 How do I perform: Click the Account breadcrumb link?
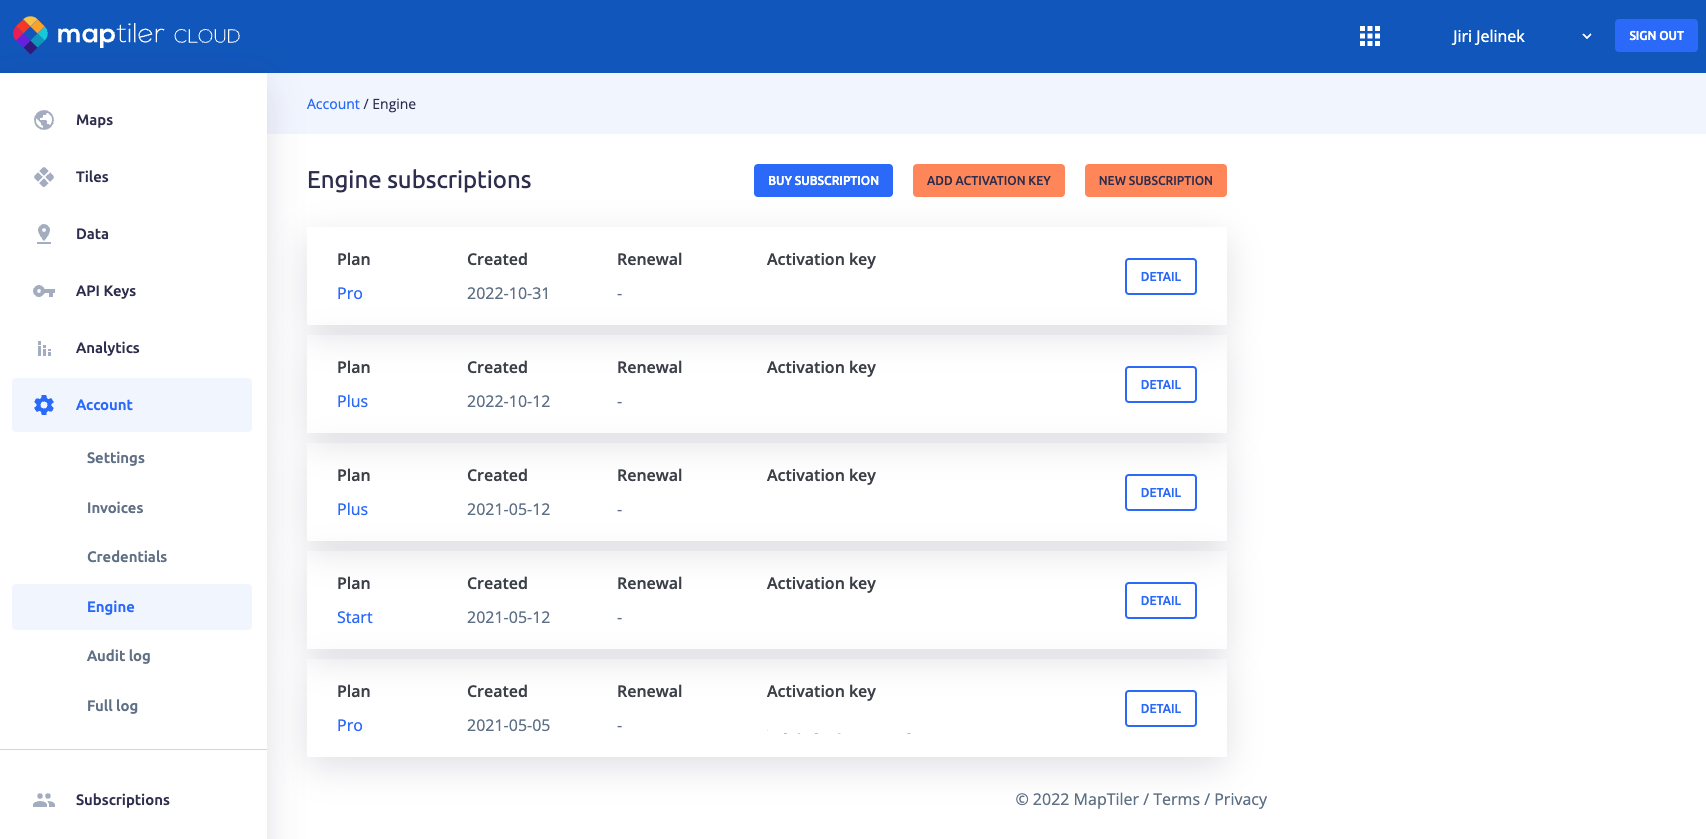point(333,104)
